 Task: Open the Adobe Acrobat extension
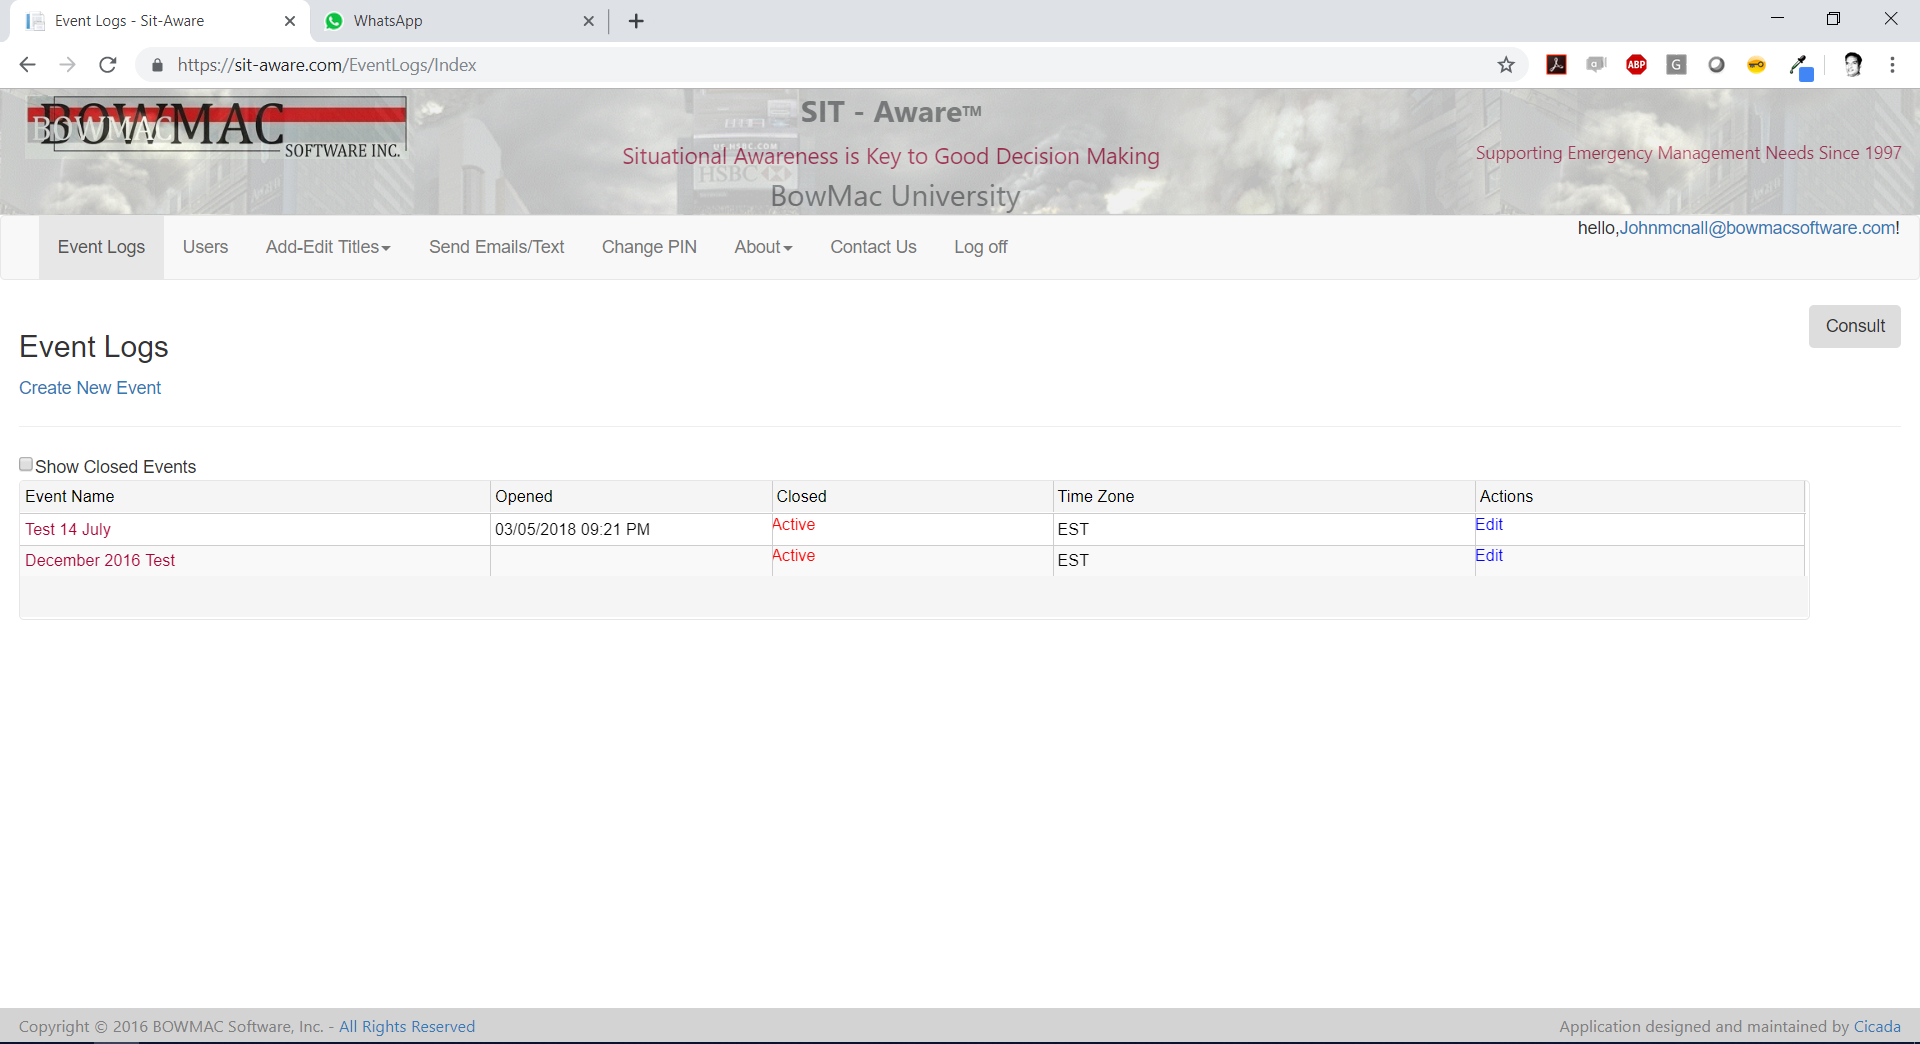coord(1556,65)
